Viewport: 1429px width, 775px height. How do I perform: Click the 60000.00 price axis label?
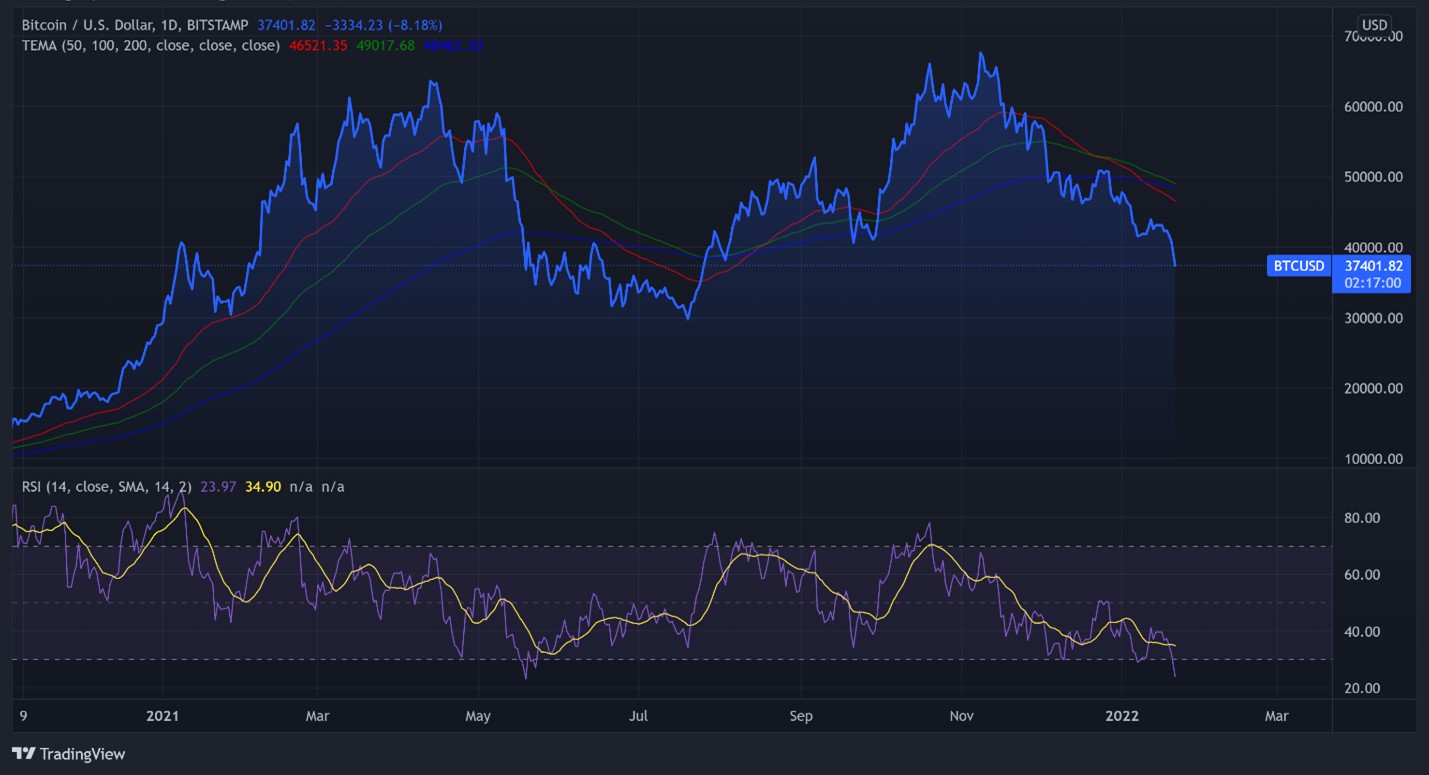click(1371, 107)
